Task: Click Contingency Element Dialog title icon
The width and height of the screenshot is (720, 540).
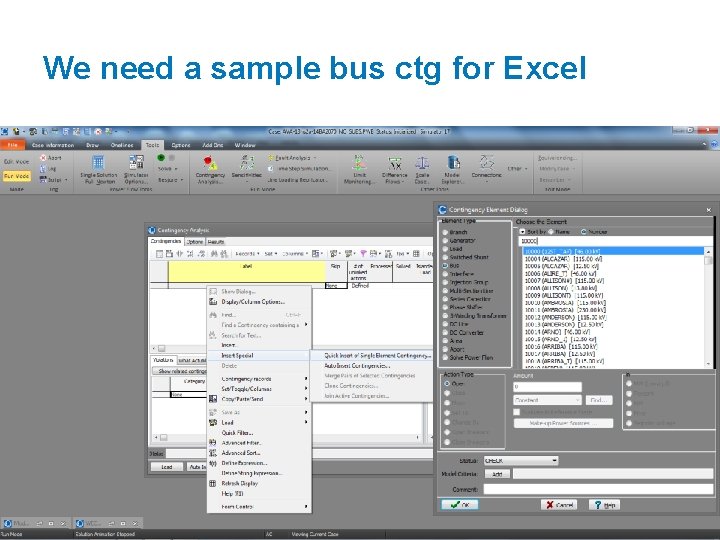Action: [x=442, y=209]
